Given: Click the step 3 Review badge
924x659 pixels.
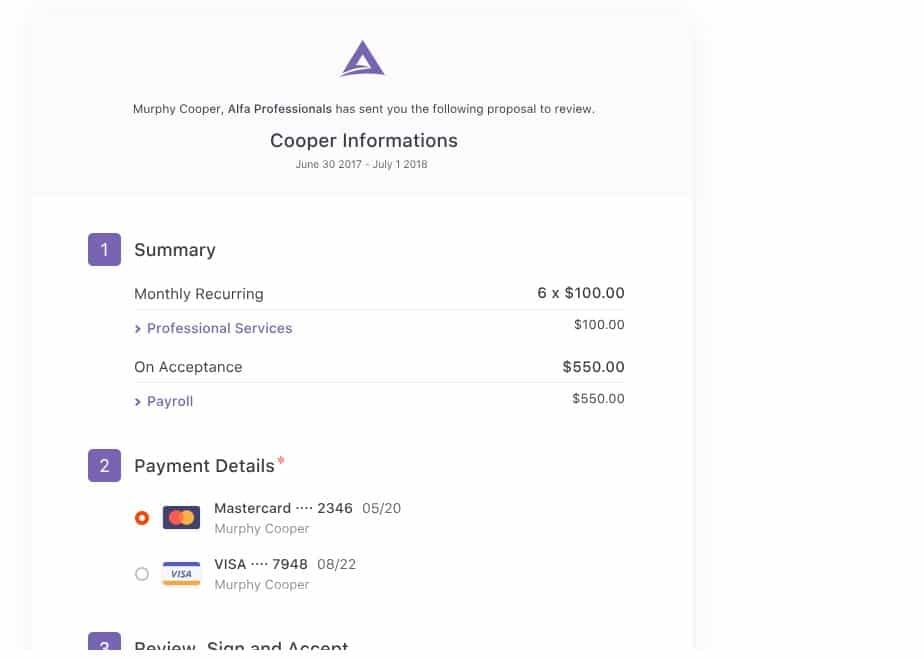Looking at the screenshot, I should (x=104, y=645).
